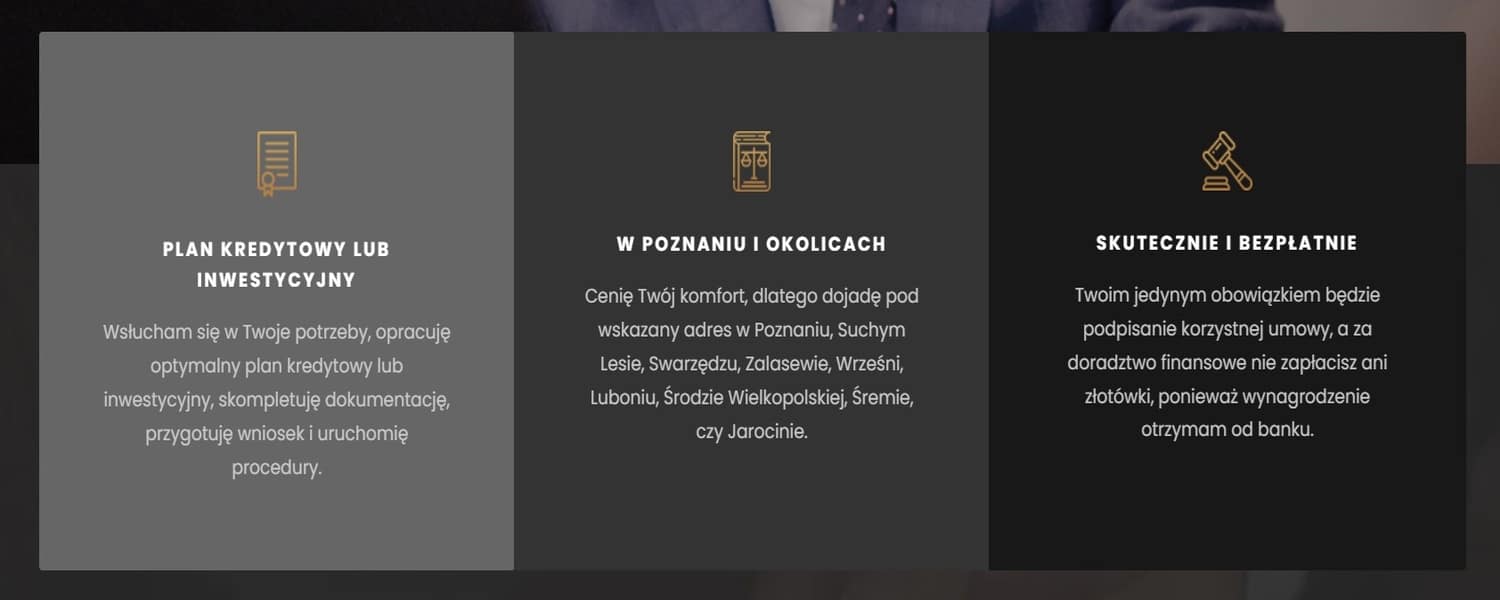Image resolution: width=1500 pixels, height=600 pixels.
Task: Click the judge's gavel icon
Action: tap(1227, 161)
